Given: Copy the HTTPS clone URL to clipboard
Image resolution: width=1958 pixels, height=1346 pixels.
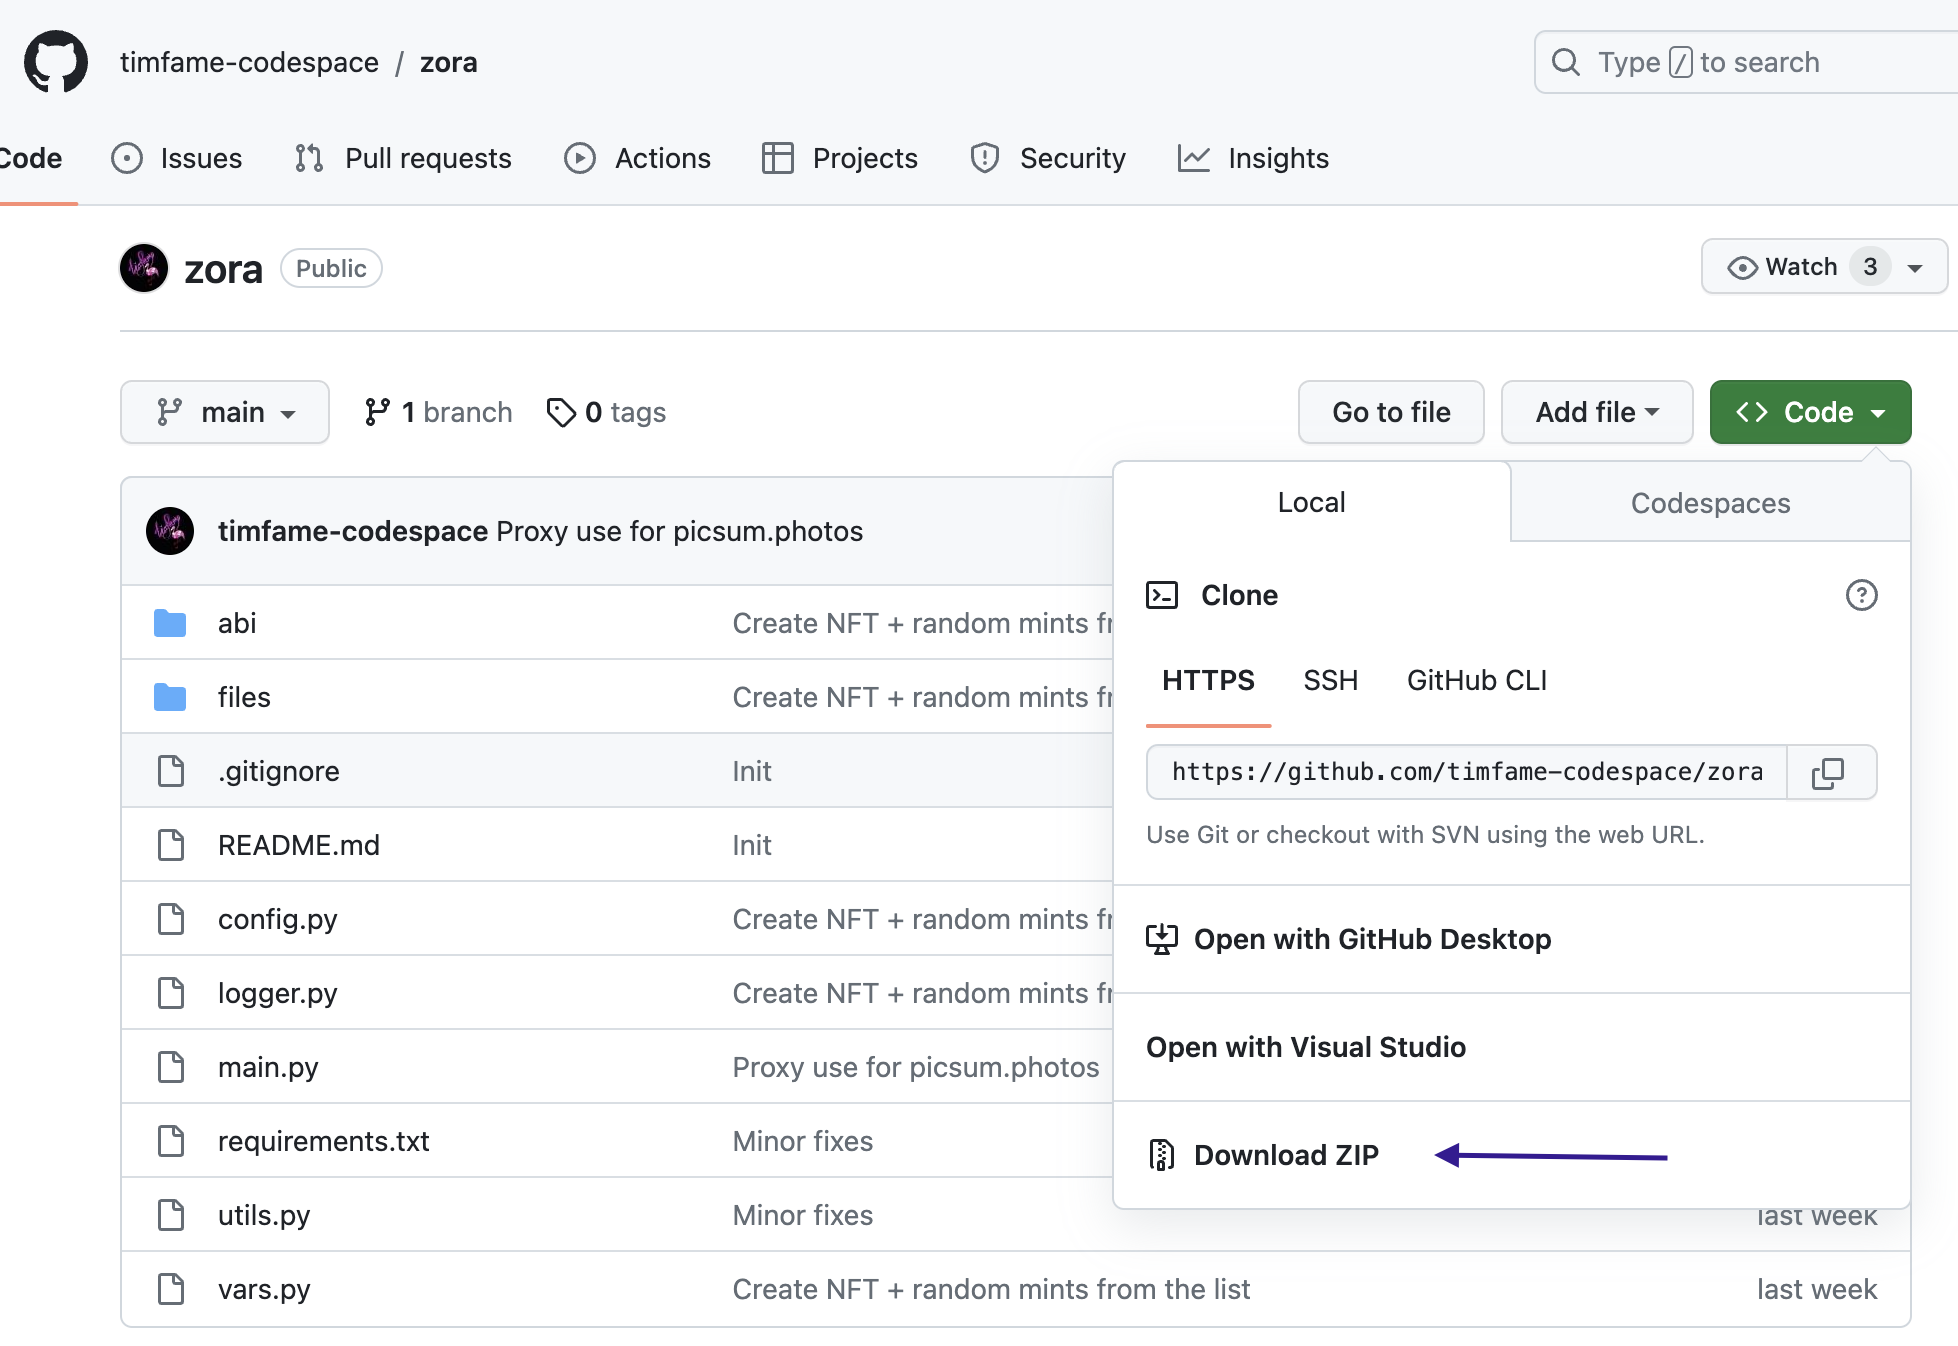Looking at the screenshot, I should click(1829, 773).
